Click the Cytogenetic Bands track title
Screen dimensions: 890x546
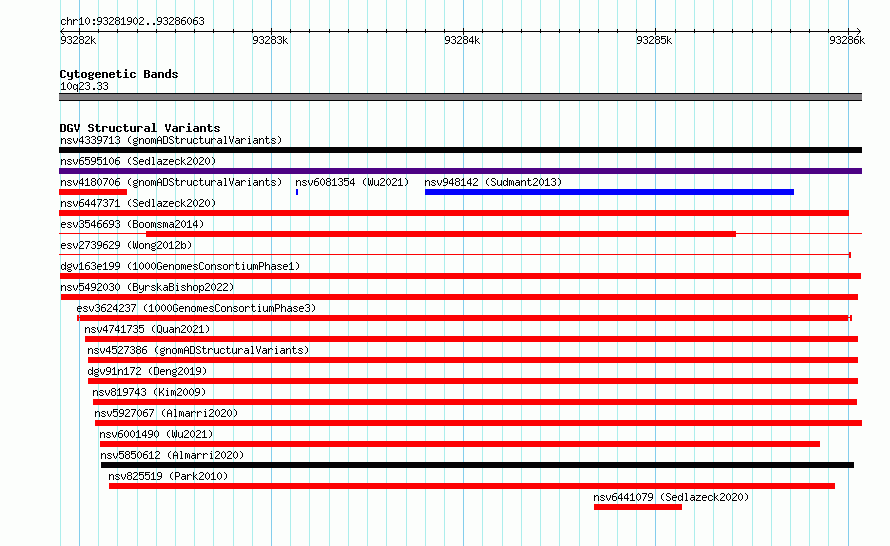[119, 74]
